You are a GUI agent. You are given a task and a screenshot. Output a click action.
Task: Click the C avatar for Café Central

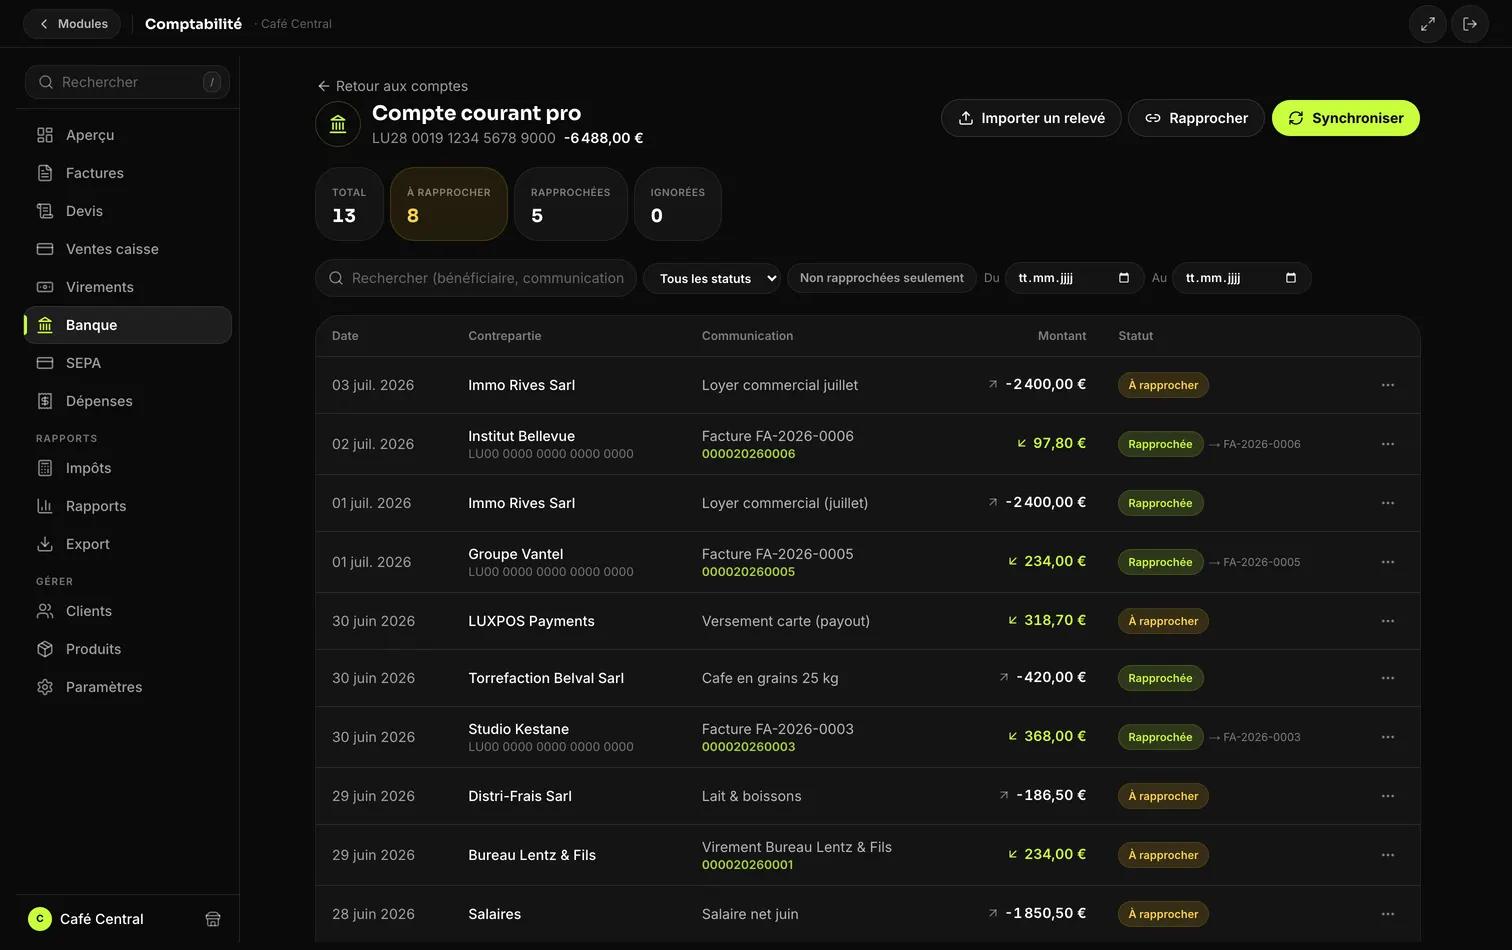(40, 919)
